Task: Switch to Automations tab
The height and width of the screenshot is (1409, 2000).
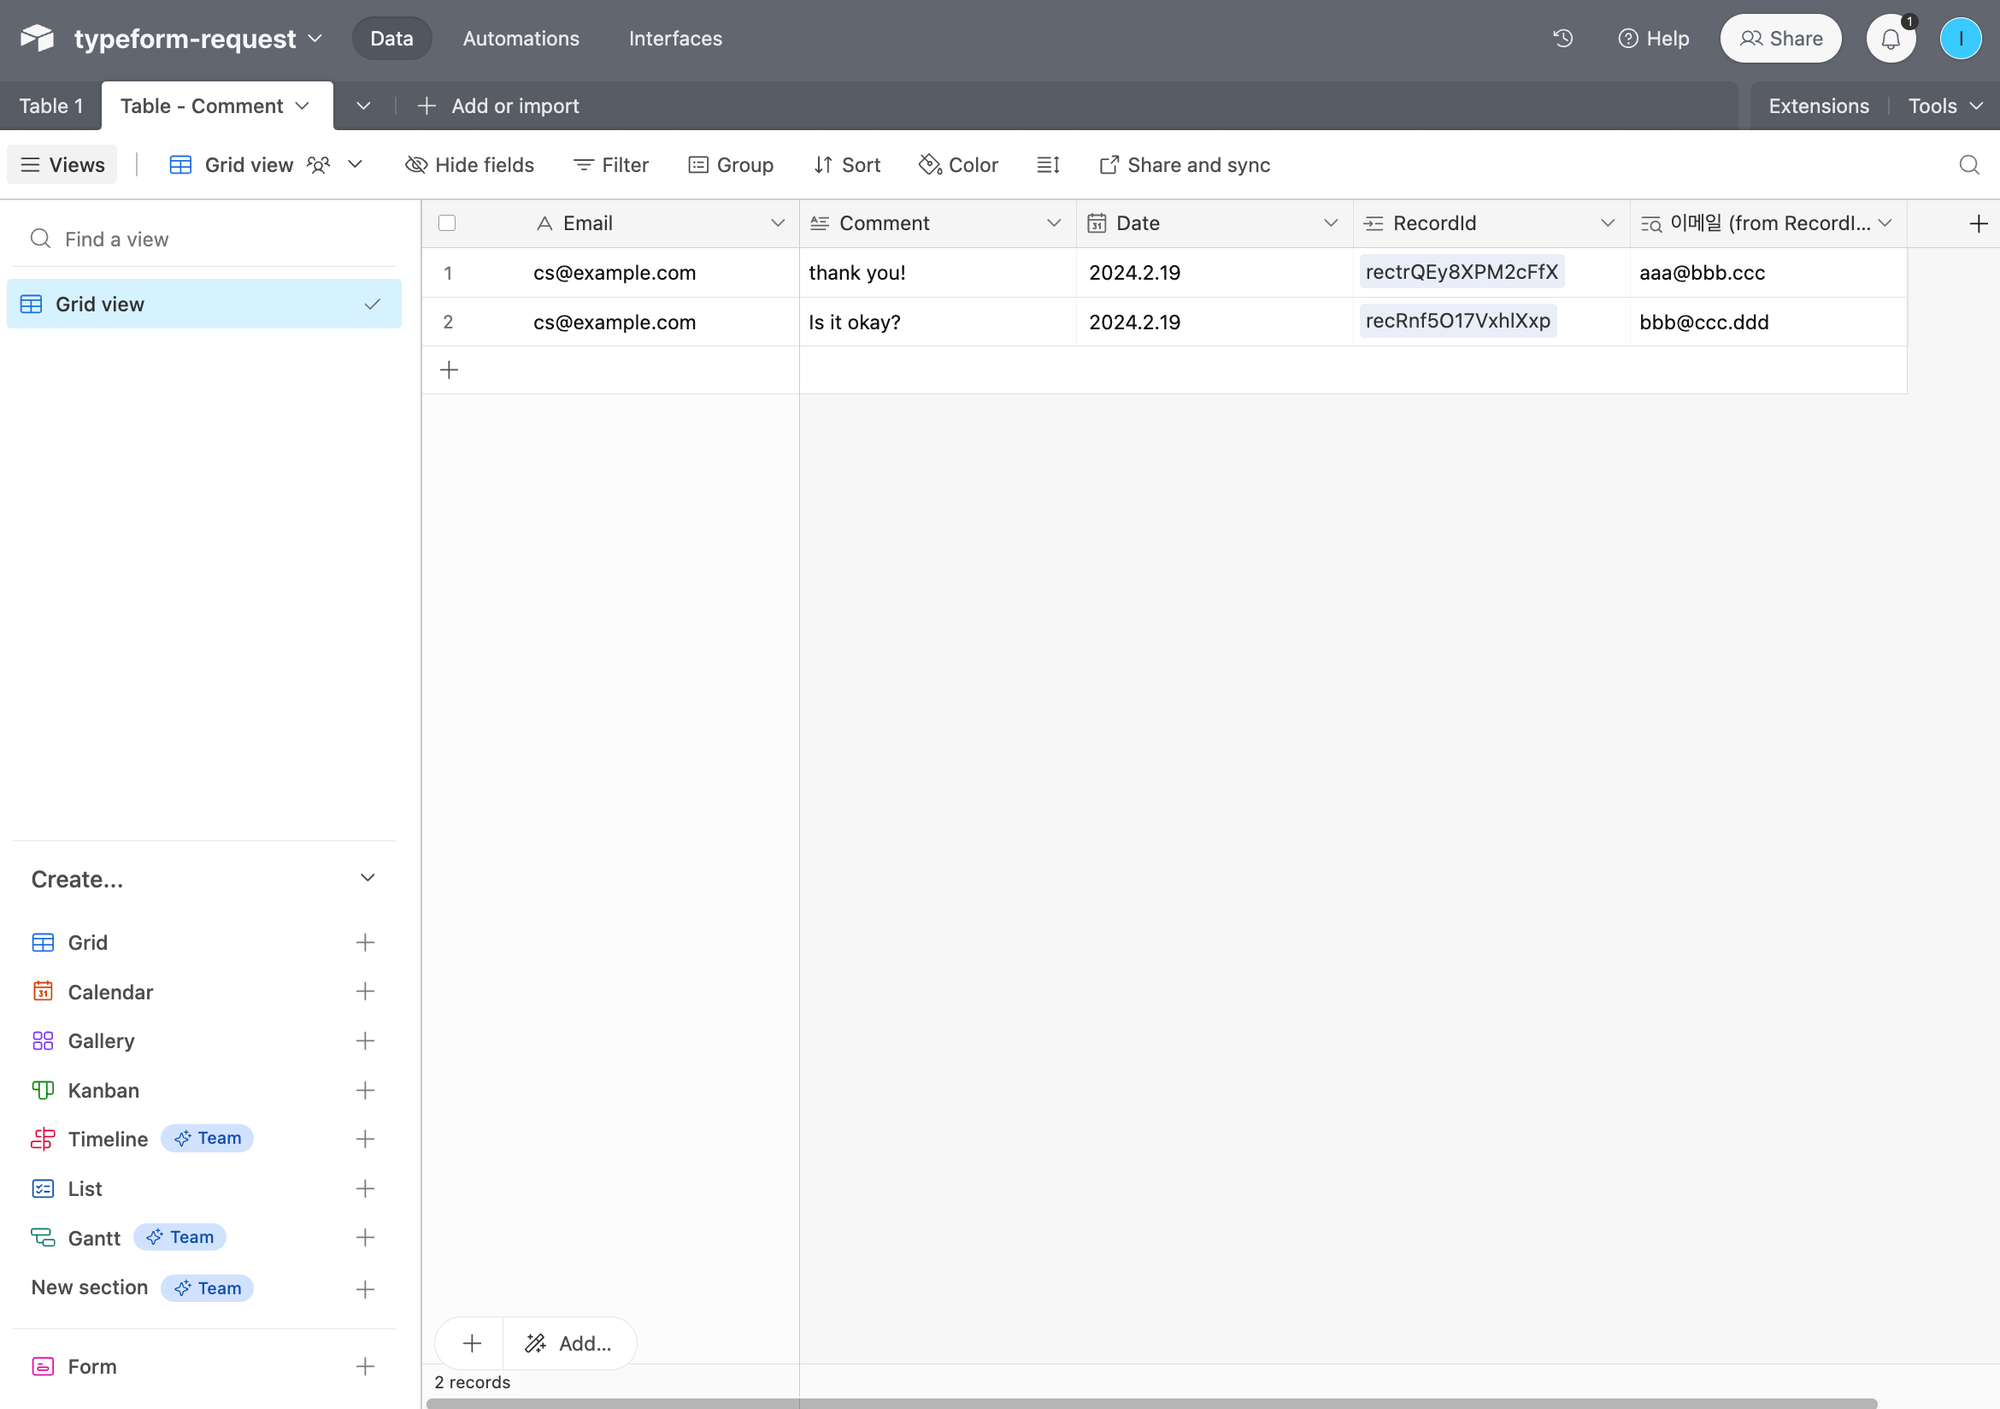Action: (x=521, y=39)
